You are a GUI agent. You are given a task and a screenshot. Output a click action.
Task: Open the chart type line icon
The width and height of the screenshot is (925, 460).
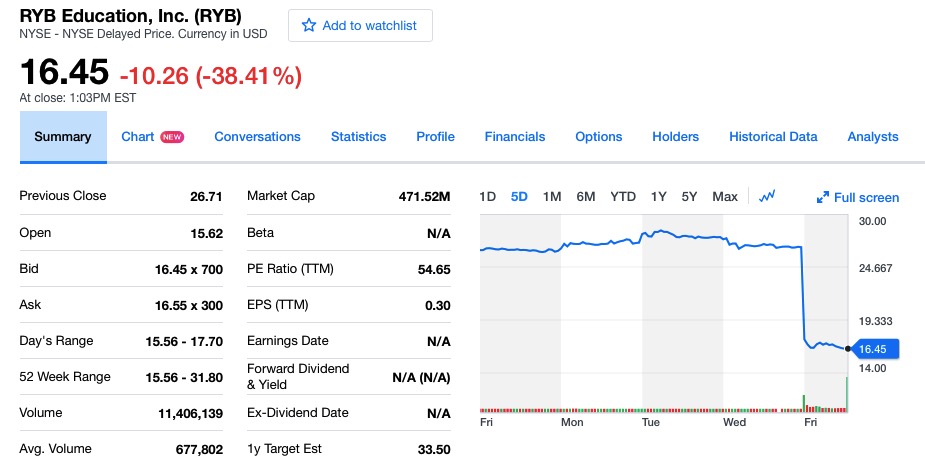pos(768,196)
